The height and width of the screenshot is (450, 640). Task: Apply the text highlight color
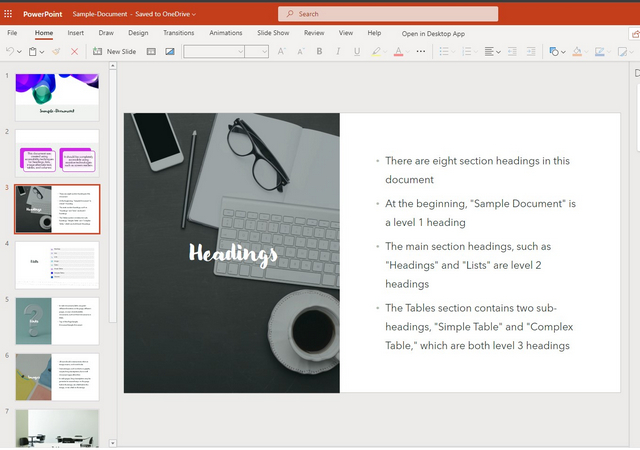(376, 51)
